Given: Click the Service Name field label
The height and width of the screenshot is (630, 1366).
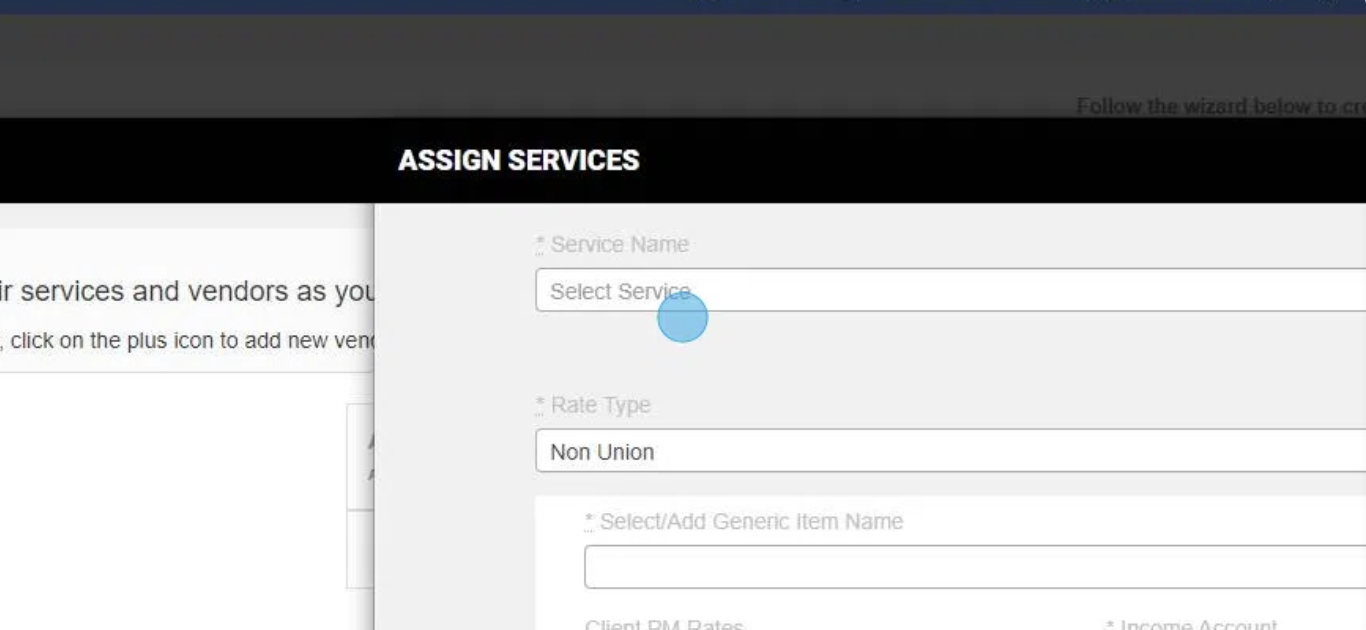Looking at the screenshot, I should point(619,244).
